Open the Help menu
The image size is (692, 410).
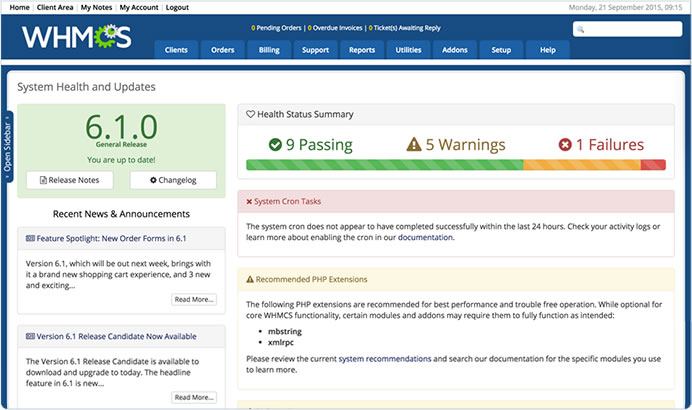tap(548, 50)
